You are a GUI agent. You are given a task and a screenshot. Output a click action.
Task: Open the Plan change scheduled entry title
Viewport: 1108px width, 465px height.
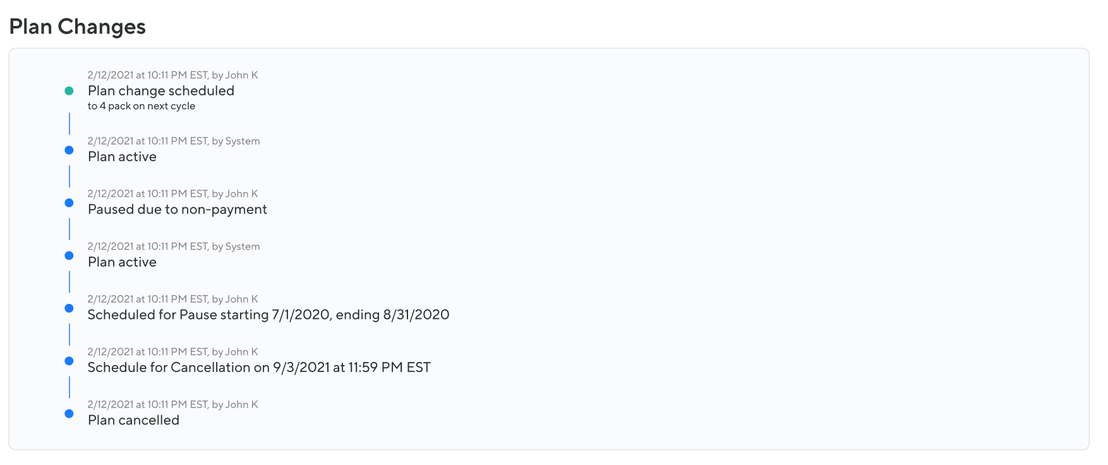click(161, 90)
